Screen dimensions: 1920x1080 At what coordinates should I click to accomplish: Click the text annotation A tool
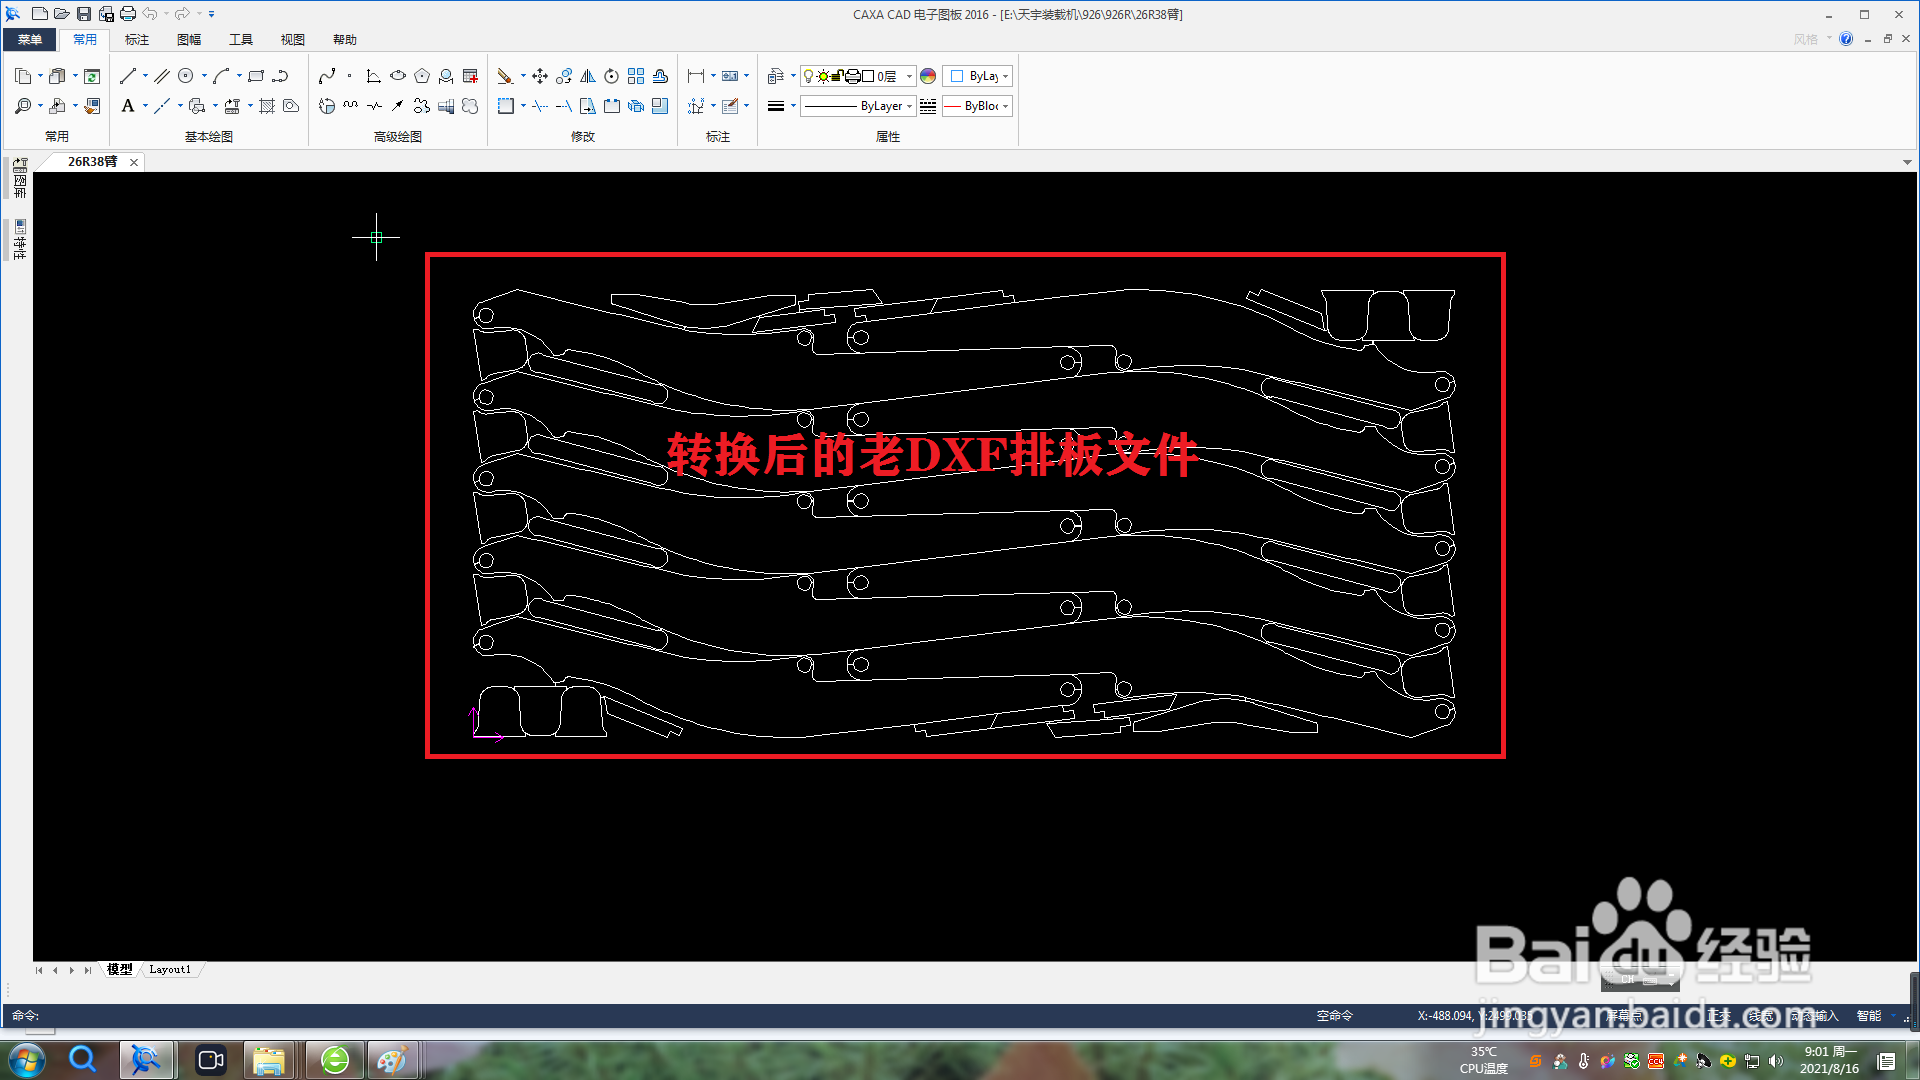(128, 106)
